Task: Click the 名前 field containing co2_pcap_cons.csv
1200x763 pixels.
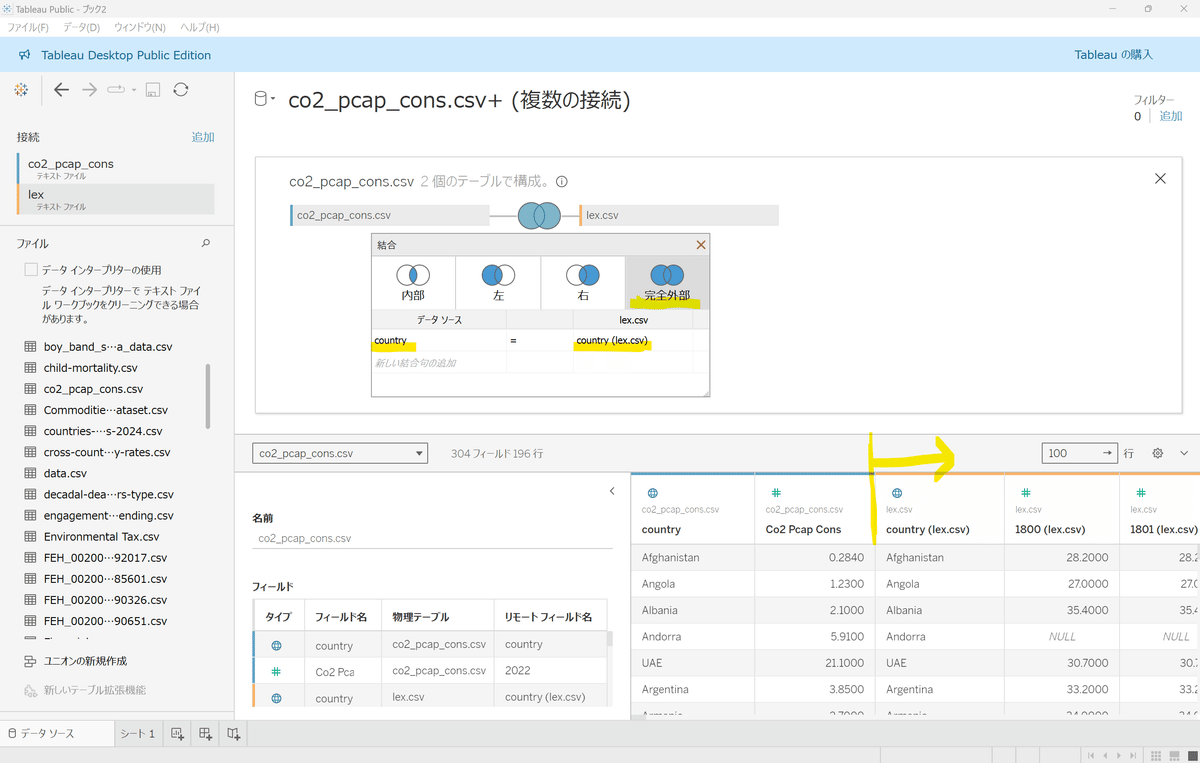Action: pos(432,538)
